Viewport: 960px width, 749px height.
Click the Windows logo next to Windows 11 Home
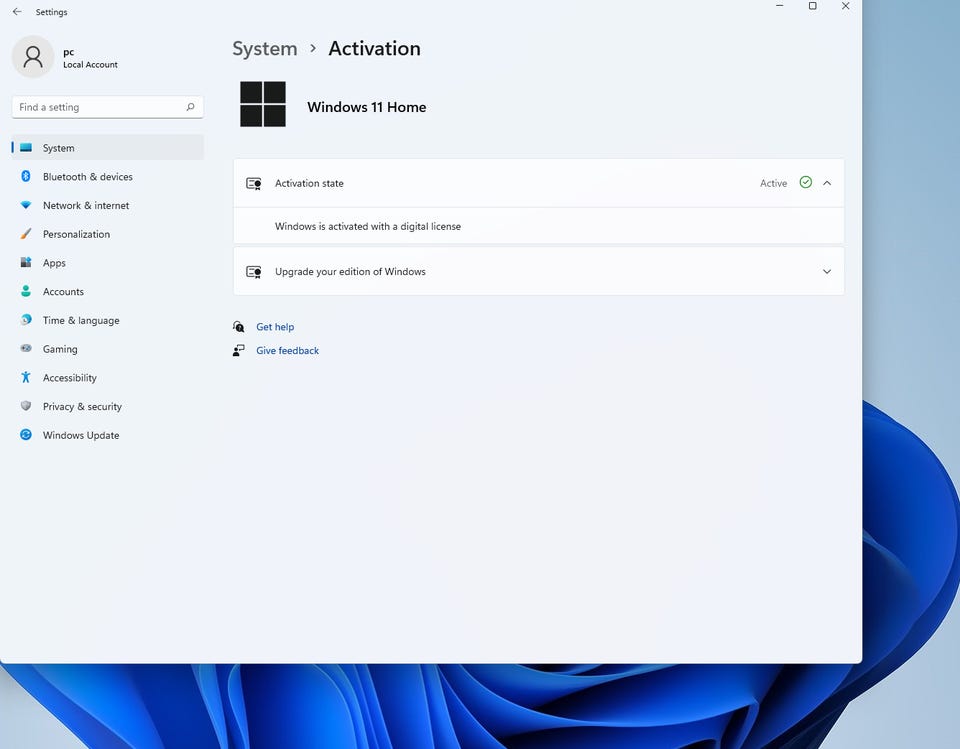263,104
